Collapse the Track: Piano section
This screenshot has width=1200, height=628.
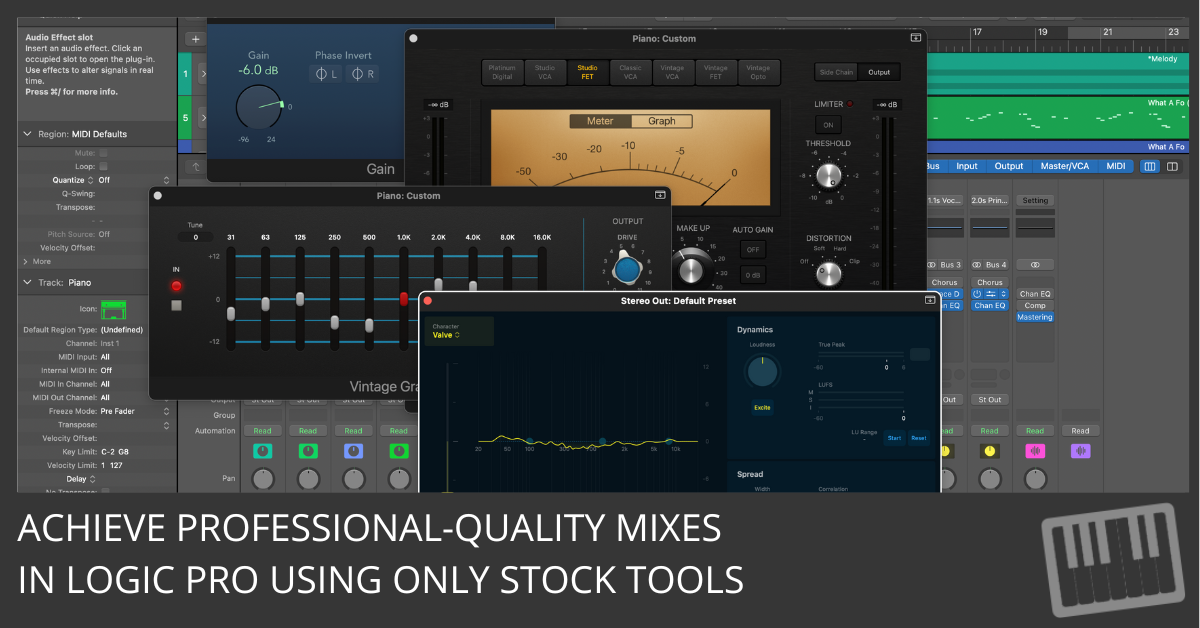coord(26,281)
